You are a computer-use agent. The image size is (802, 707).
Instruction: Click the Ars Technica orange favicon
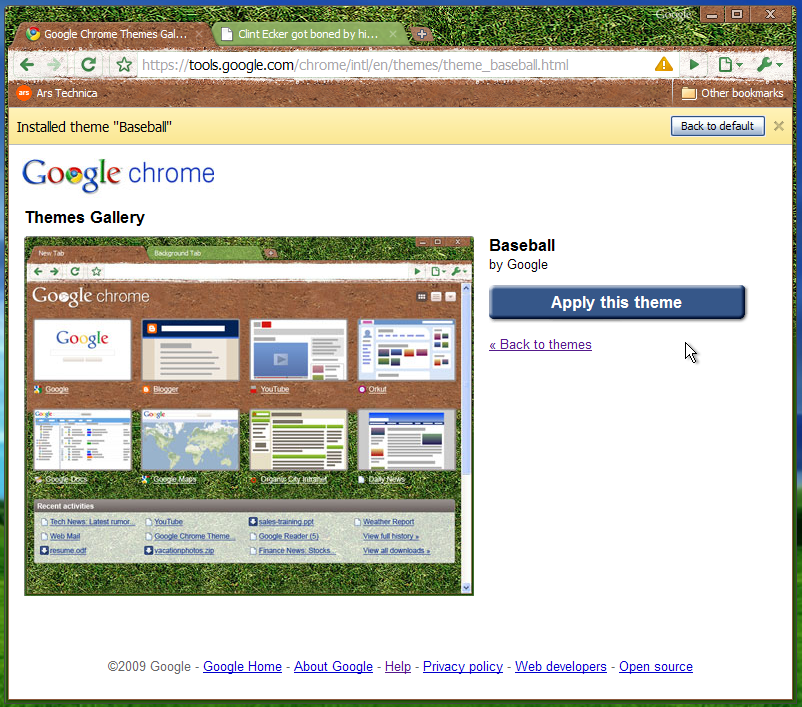[x=24, y=93]
